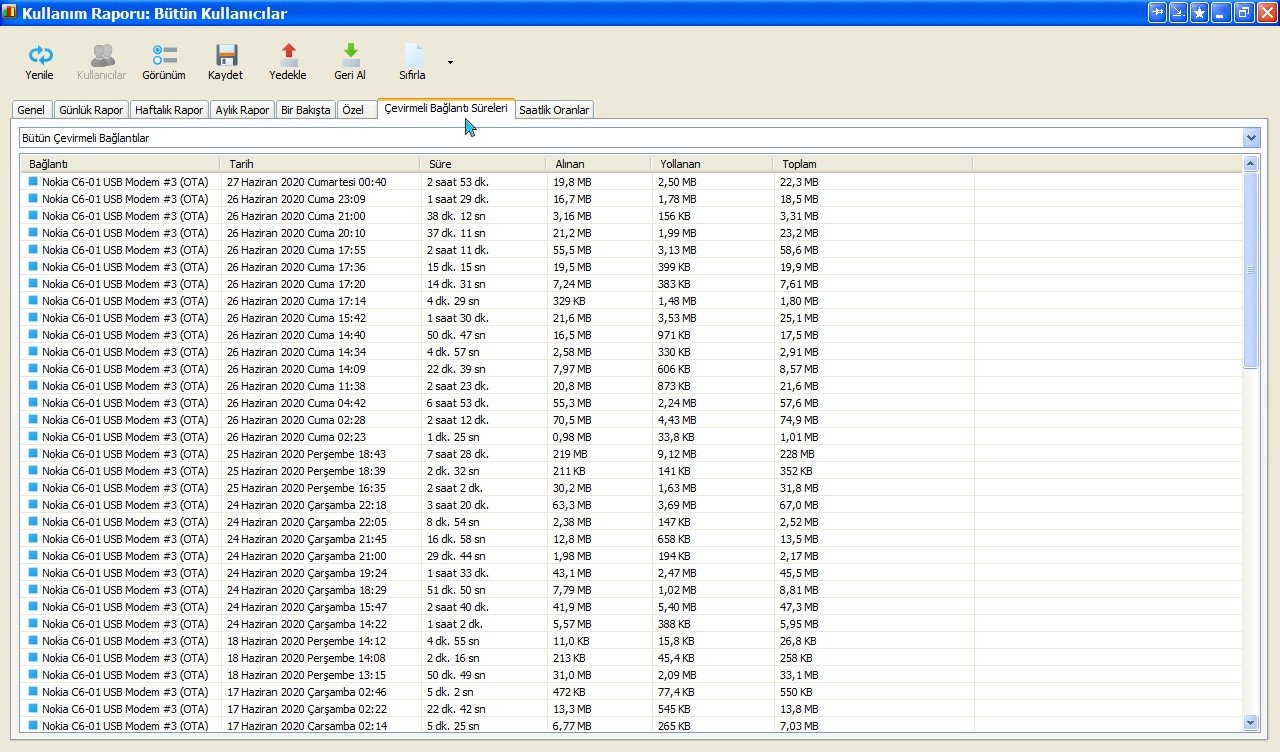Sort by the Süre column header

[x=482, y=164]
